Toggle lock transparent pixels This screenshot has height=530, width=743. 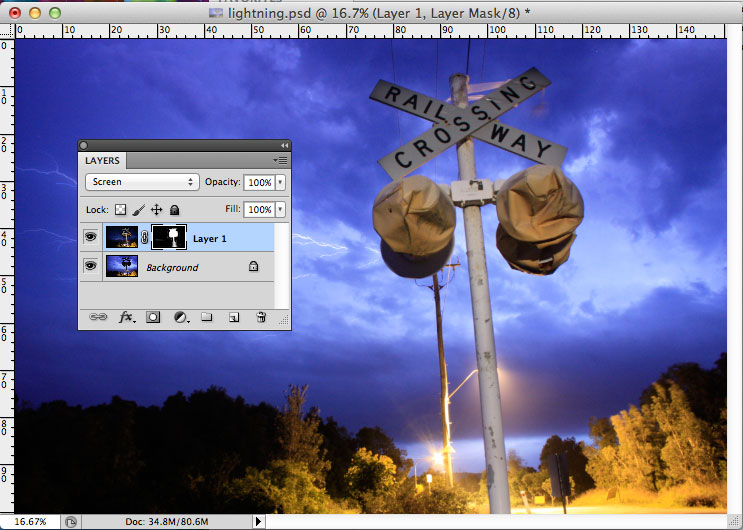pos(121,210)
